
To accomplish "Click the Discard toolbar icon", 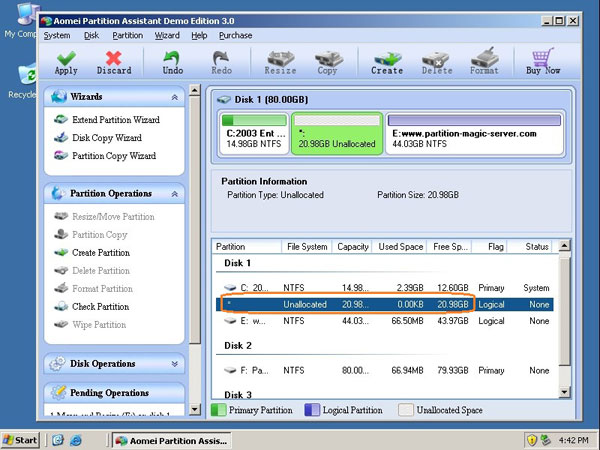I will tap(114, 62).
